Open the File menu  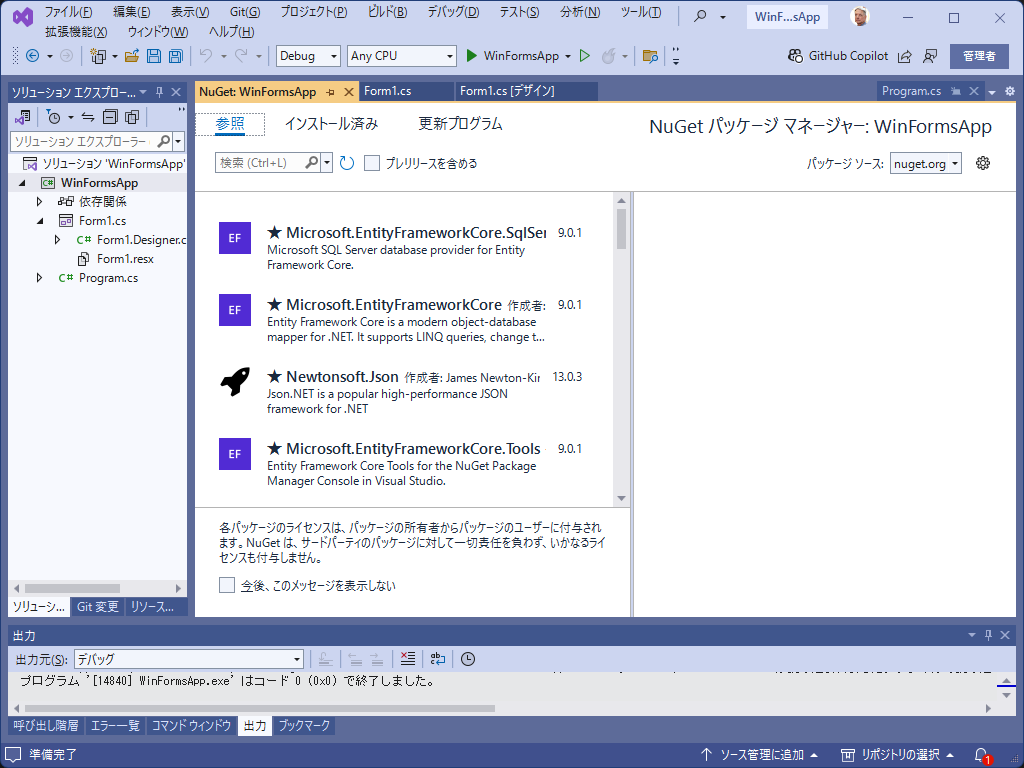[68, 12]
